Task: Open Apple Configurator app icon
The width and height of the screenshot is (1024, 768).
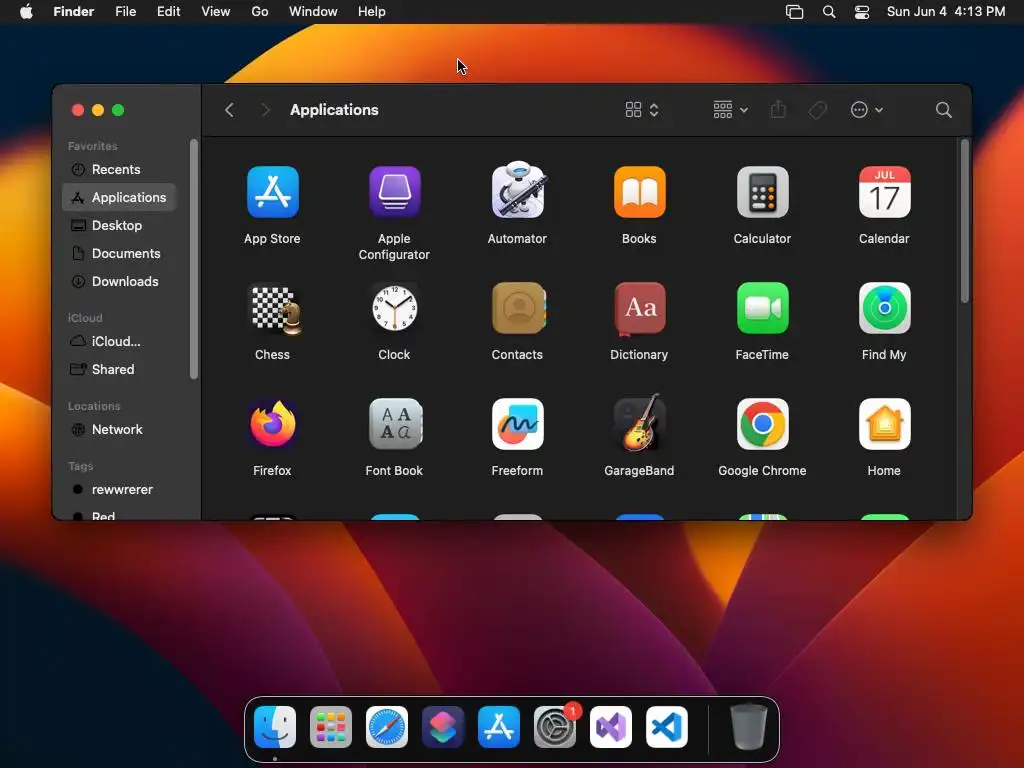Action: point(394,192)
